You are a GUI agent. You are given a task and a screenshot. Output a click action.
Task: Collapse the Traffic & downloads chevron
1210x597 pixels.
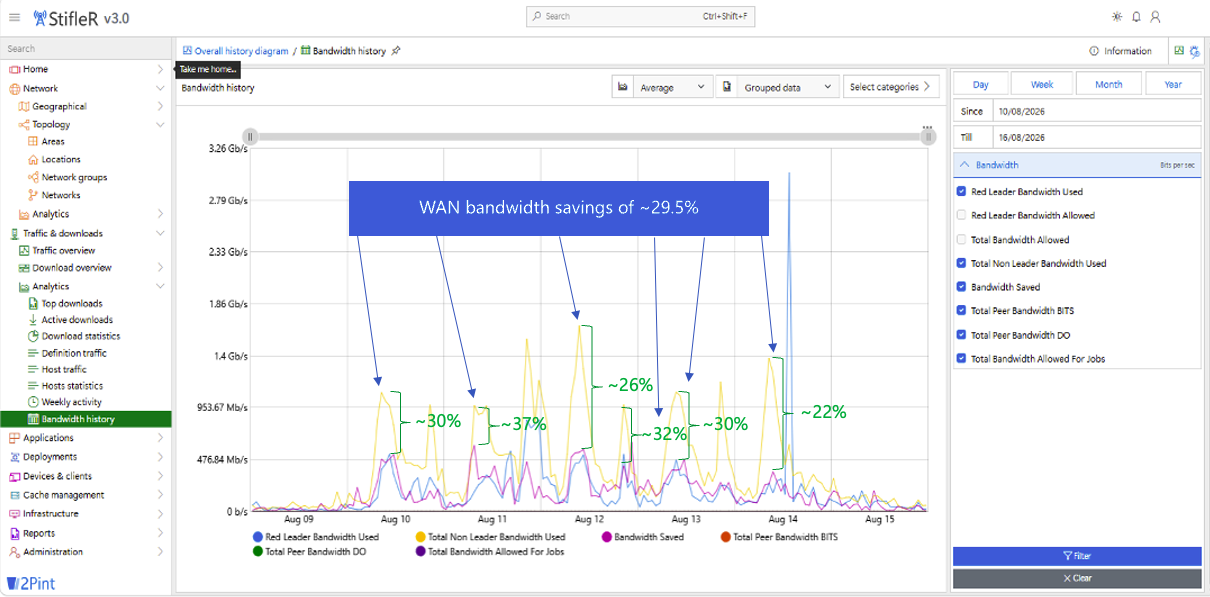[x=160, y=233]
